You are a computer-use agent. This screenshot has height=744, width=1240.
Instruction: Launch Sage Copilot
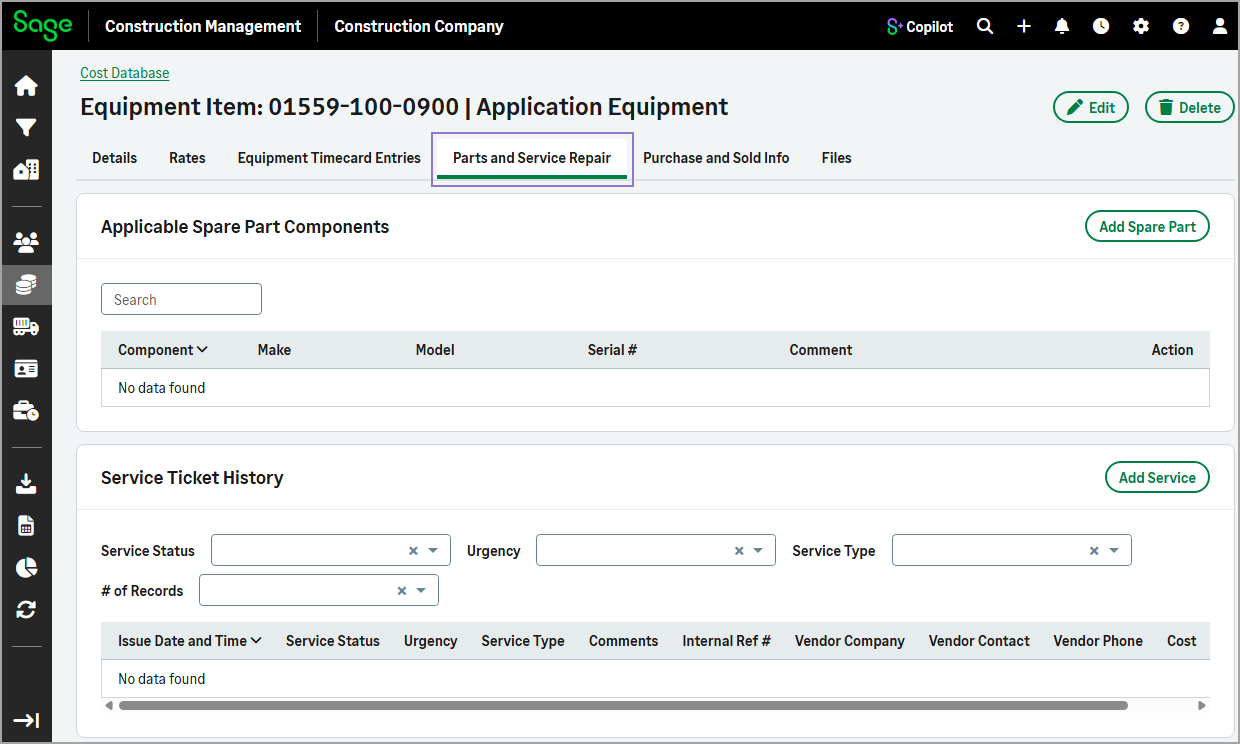pyautogui.click(x=920, y=27)
